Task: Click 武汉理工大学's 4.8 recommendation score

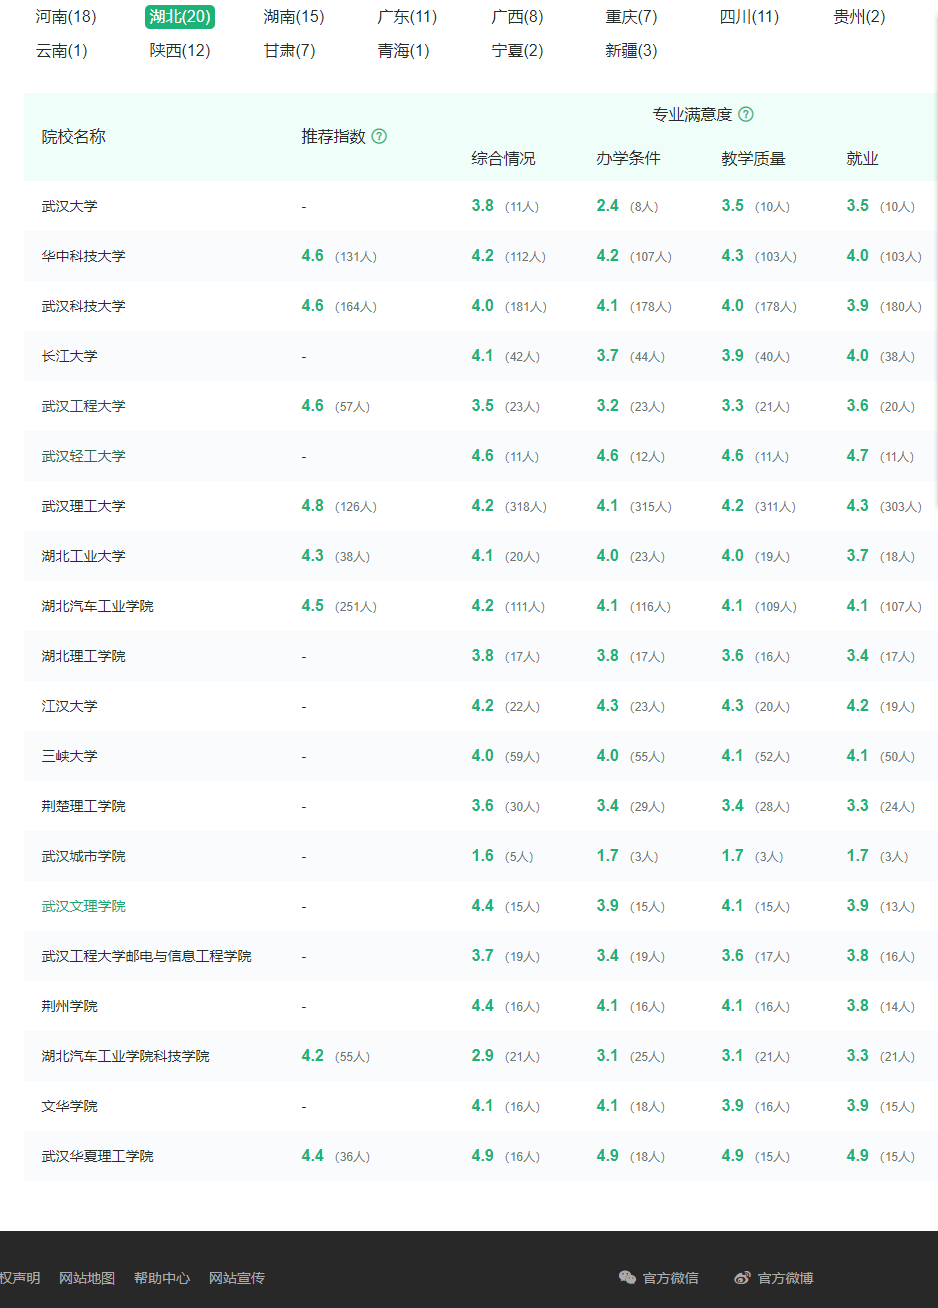Action: tap(313, 506)
